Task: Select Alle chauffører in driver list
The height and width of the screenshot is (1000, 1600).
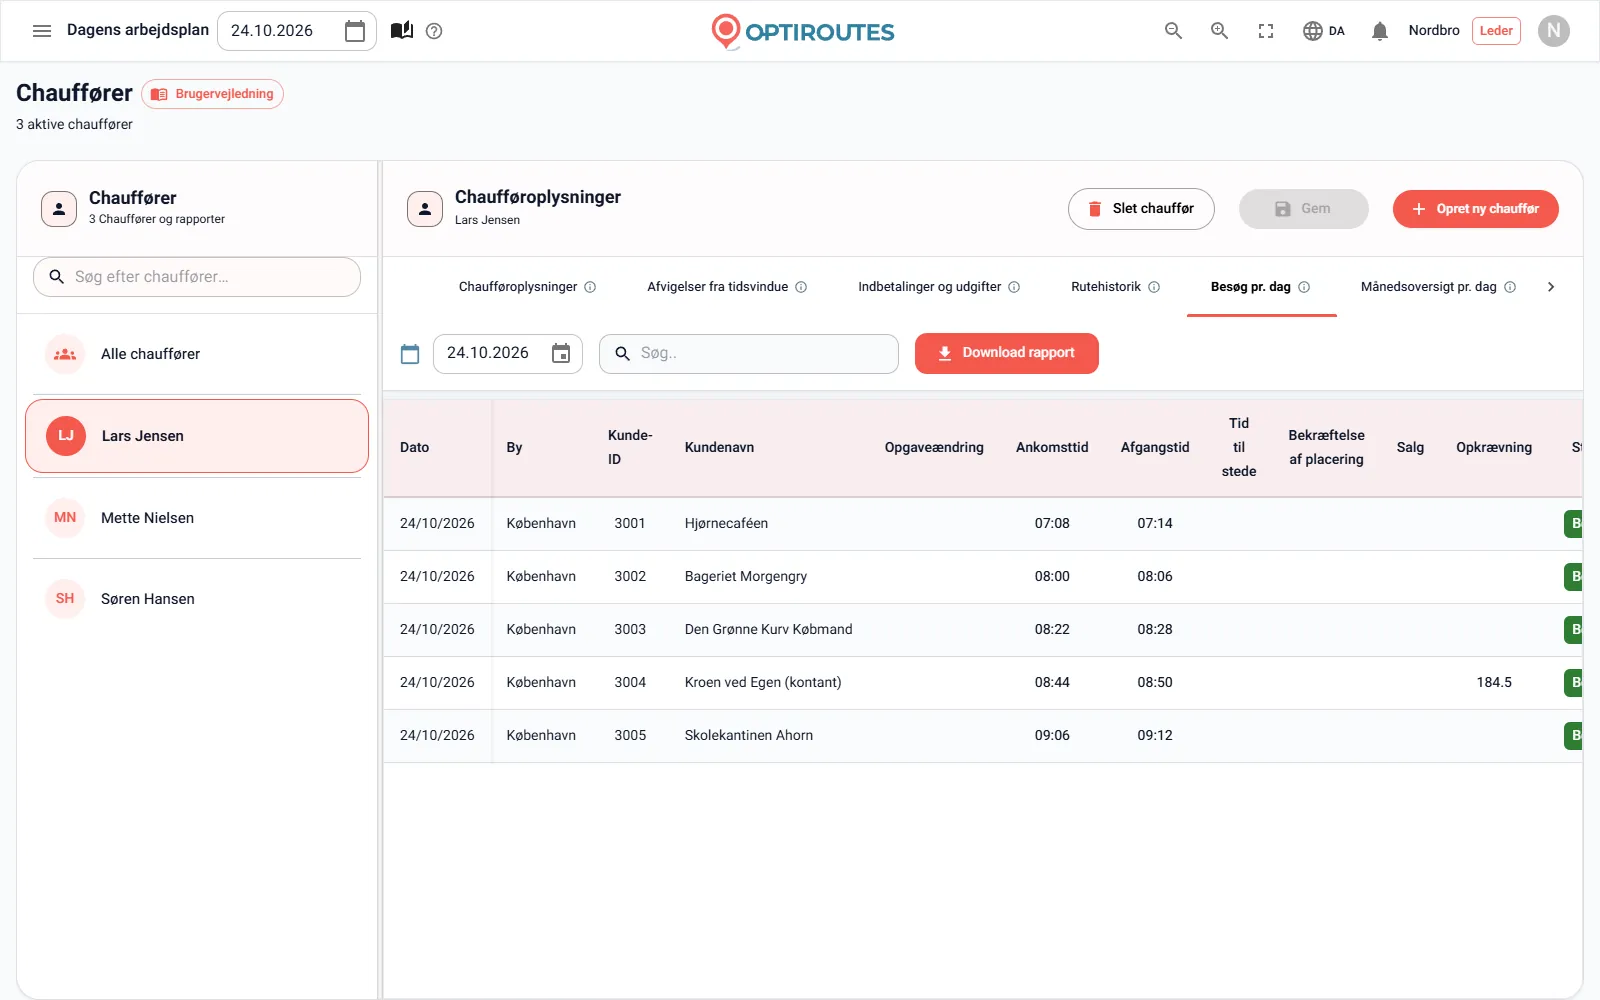Action: pyautogui.click(x=197, y=354)
